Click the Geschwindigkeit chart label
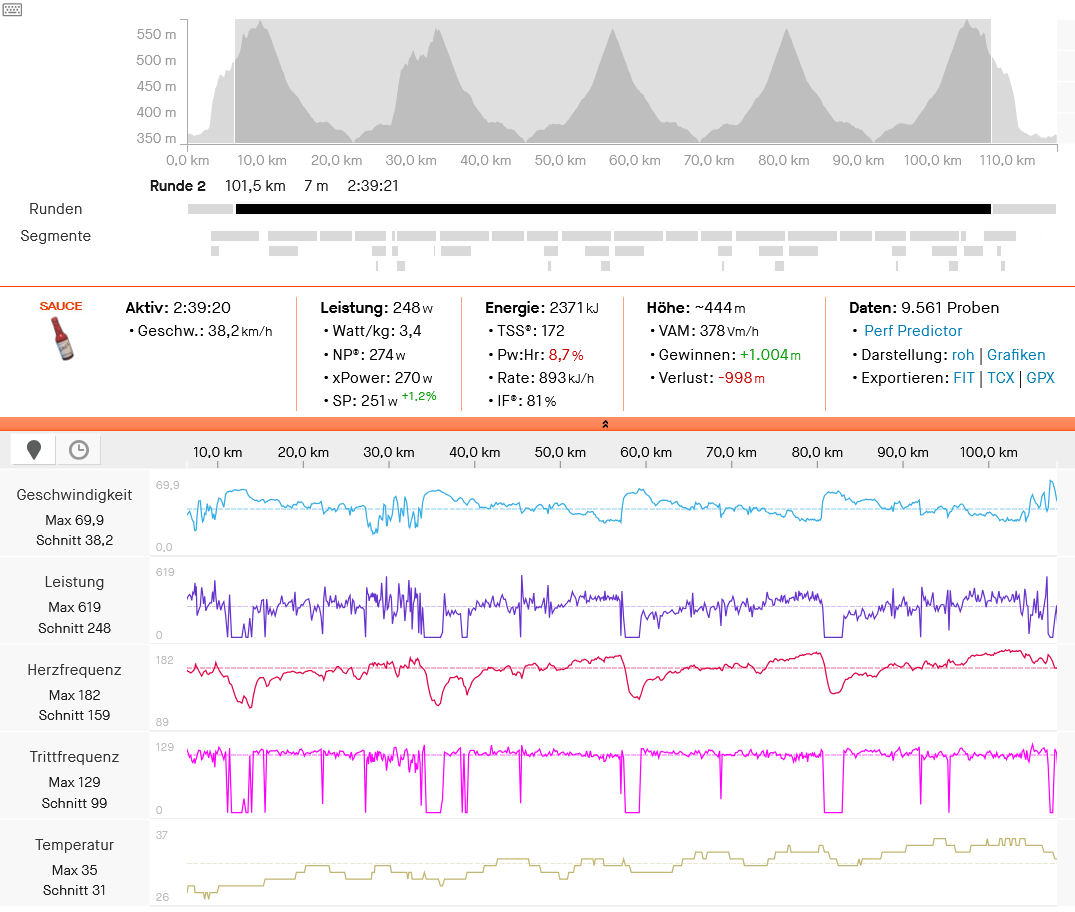This screenshot has width=1075, height=912. (74, 495)
